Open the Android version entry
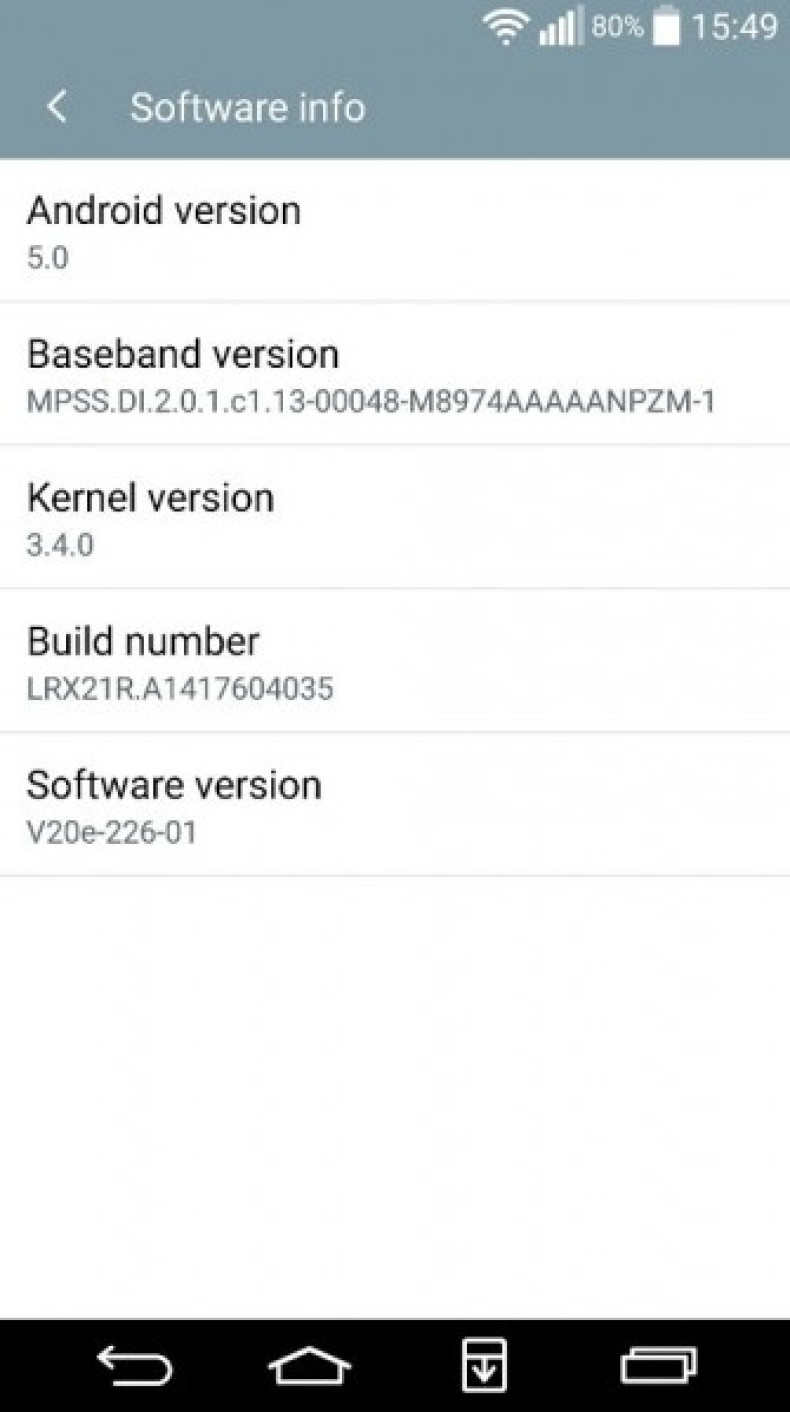Viewport: 790px width, 1412px height. click(x=395, y=230)
